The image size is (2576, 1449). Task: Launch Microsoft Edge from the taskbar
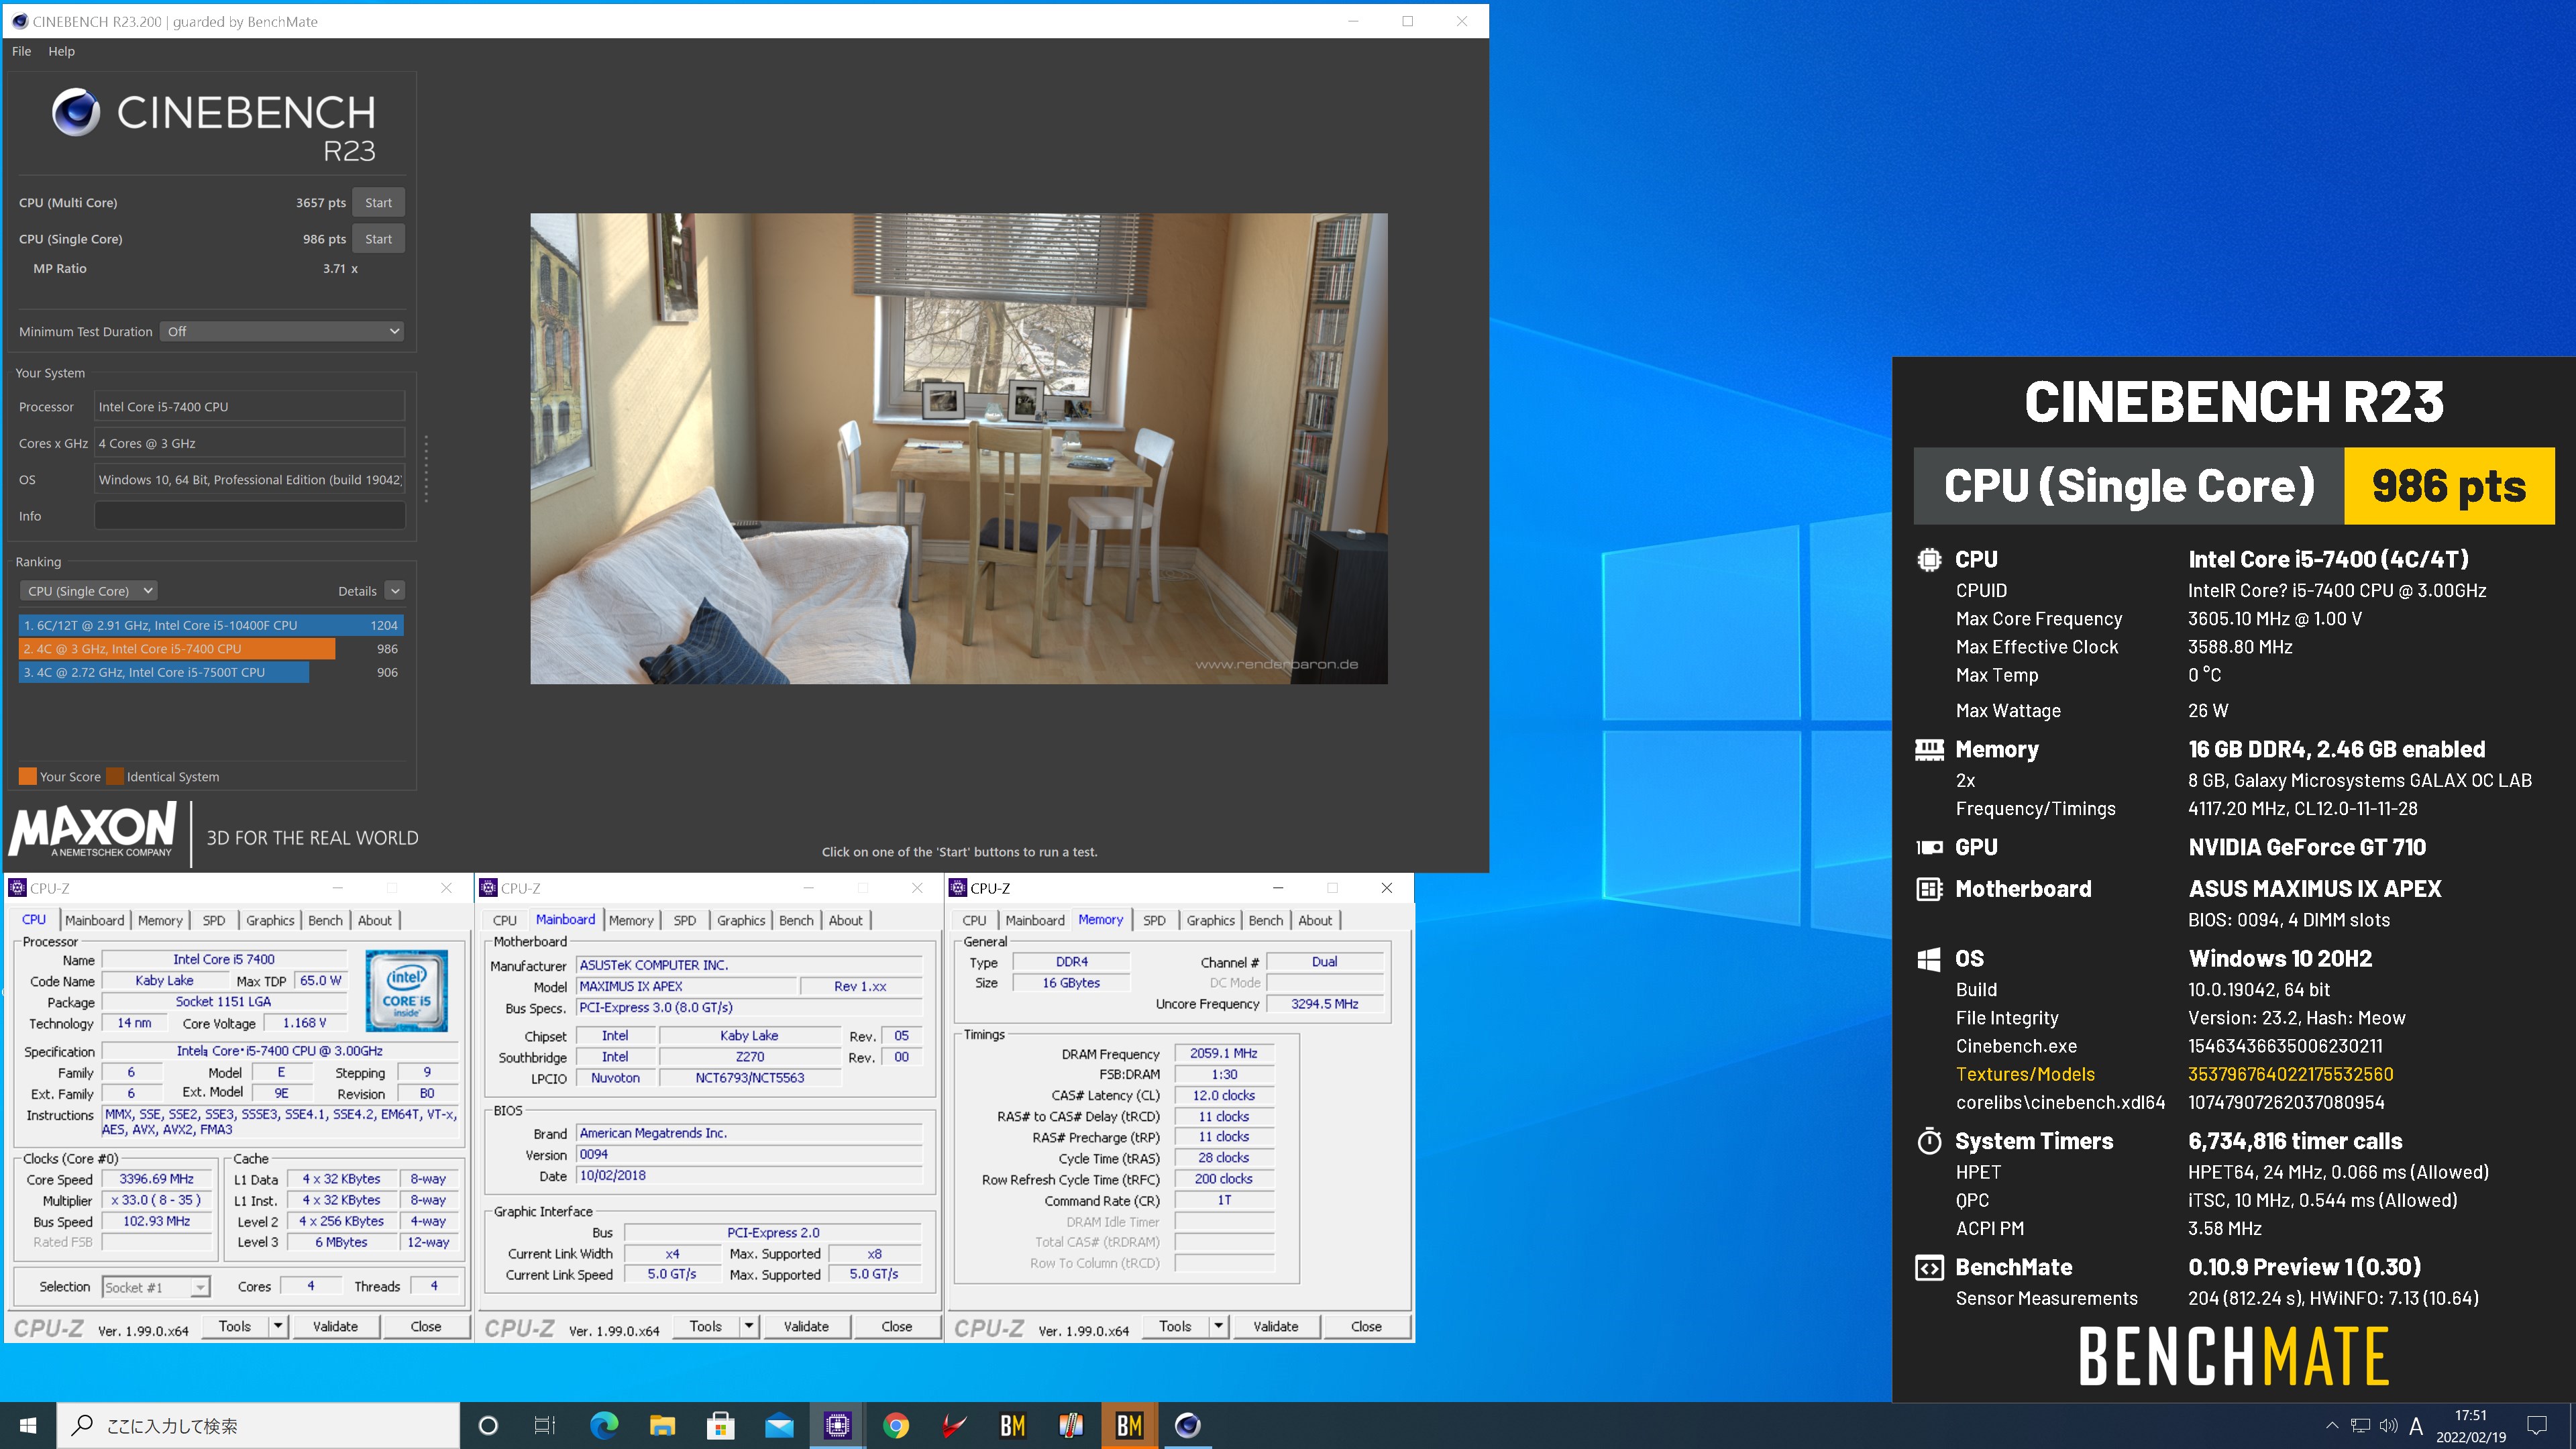[604, 1425]
